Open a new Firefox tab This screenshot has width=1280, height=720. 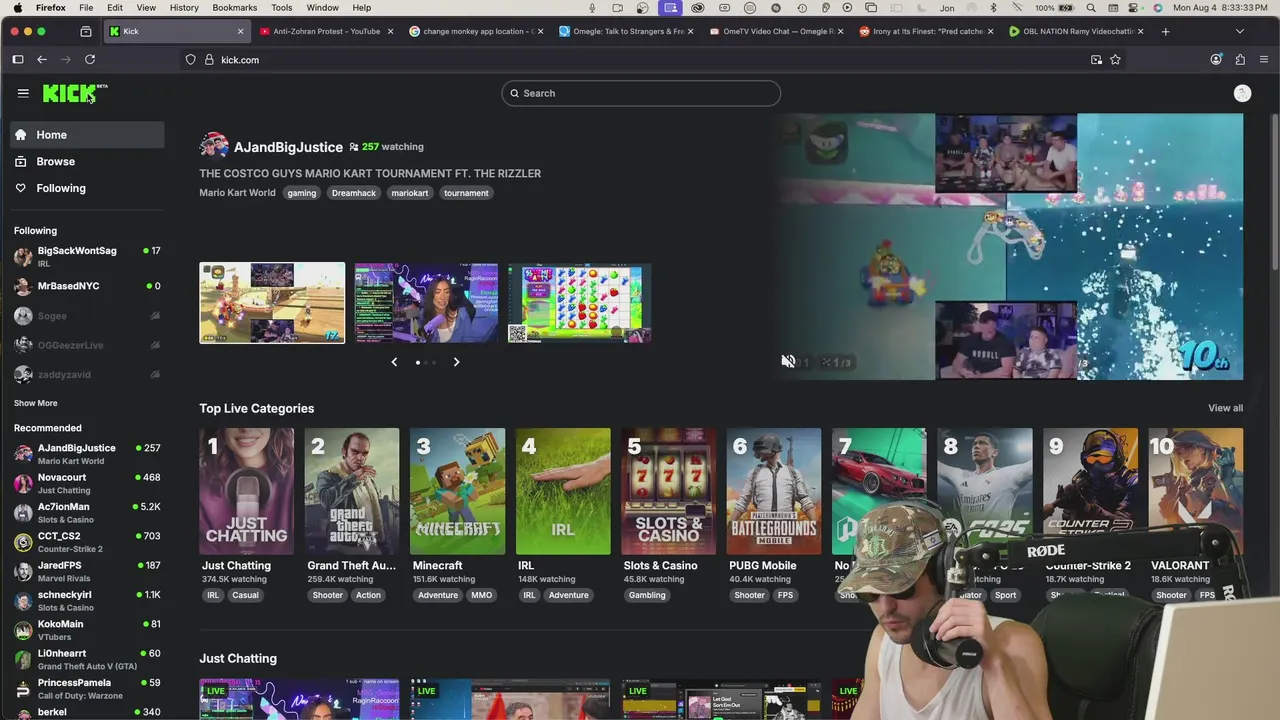point(1165,31)
